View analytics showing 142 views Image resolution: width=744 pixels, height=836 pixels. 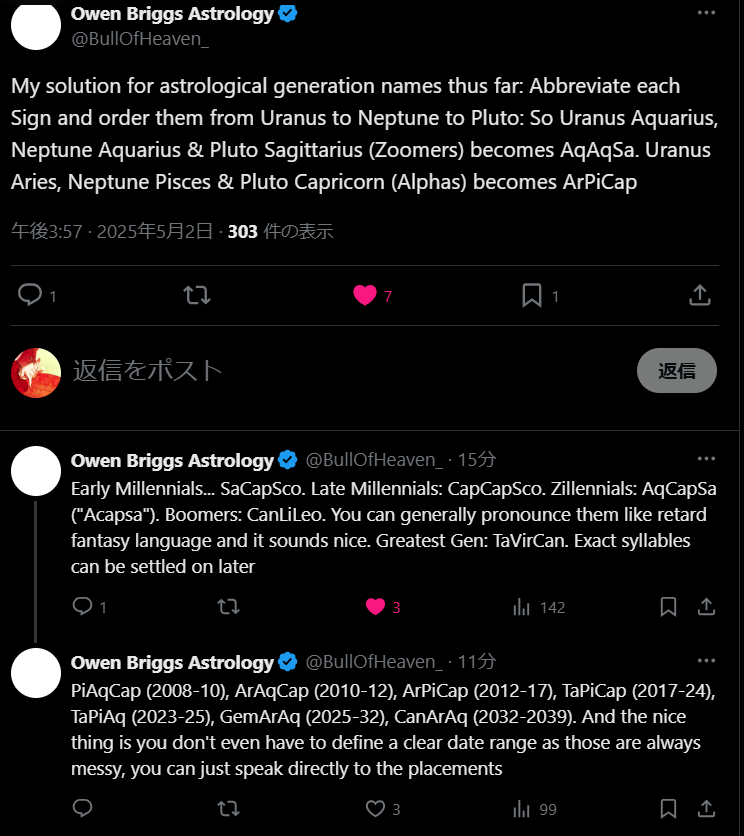tap(539, 607)
